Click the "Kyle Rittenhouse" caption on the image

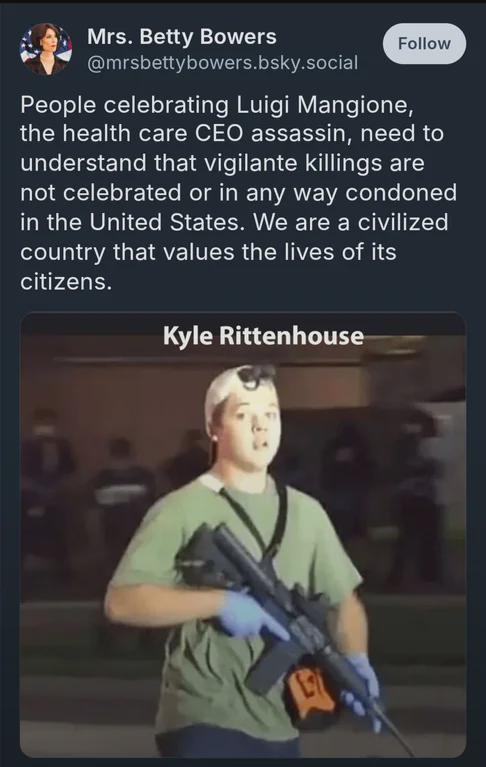pyautogui.click(x=263, y=336)
